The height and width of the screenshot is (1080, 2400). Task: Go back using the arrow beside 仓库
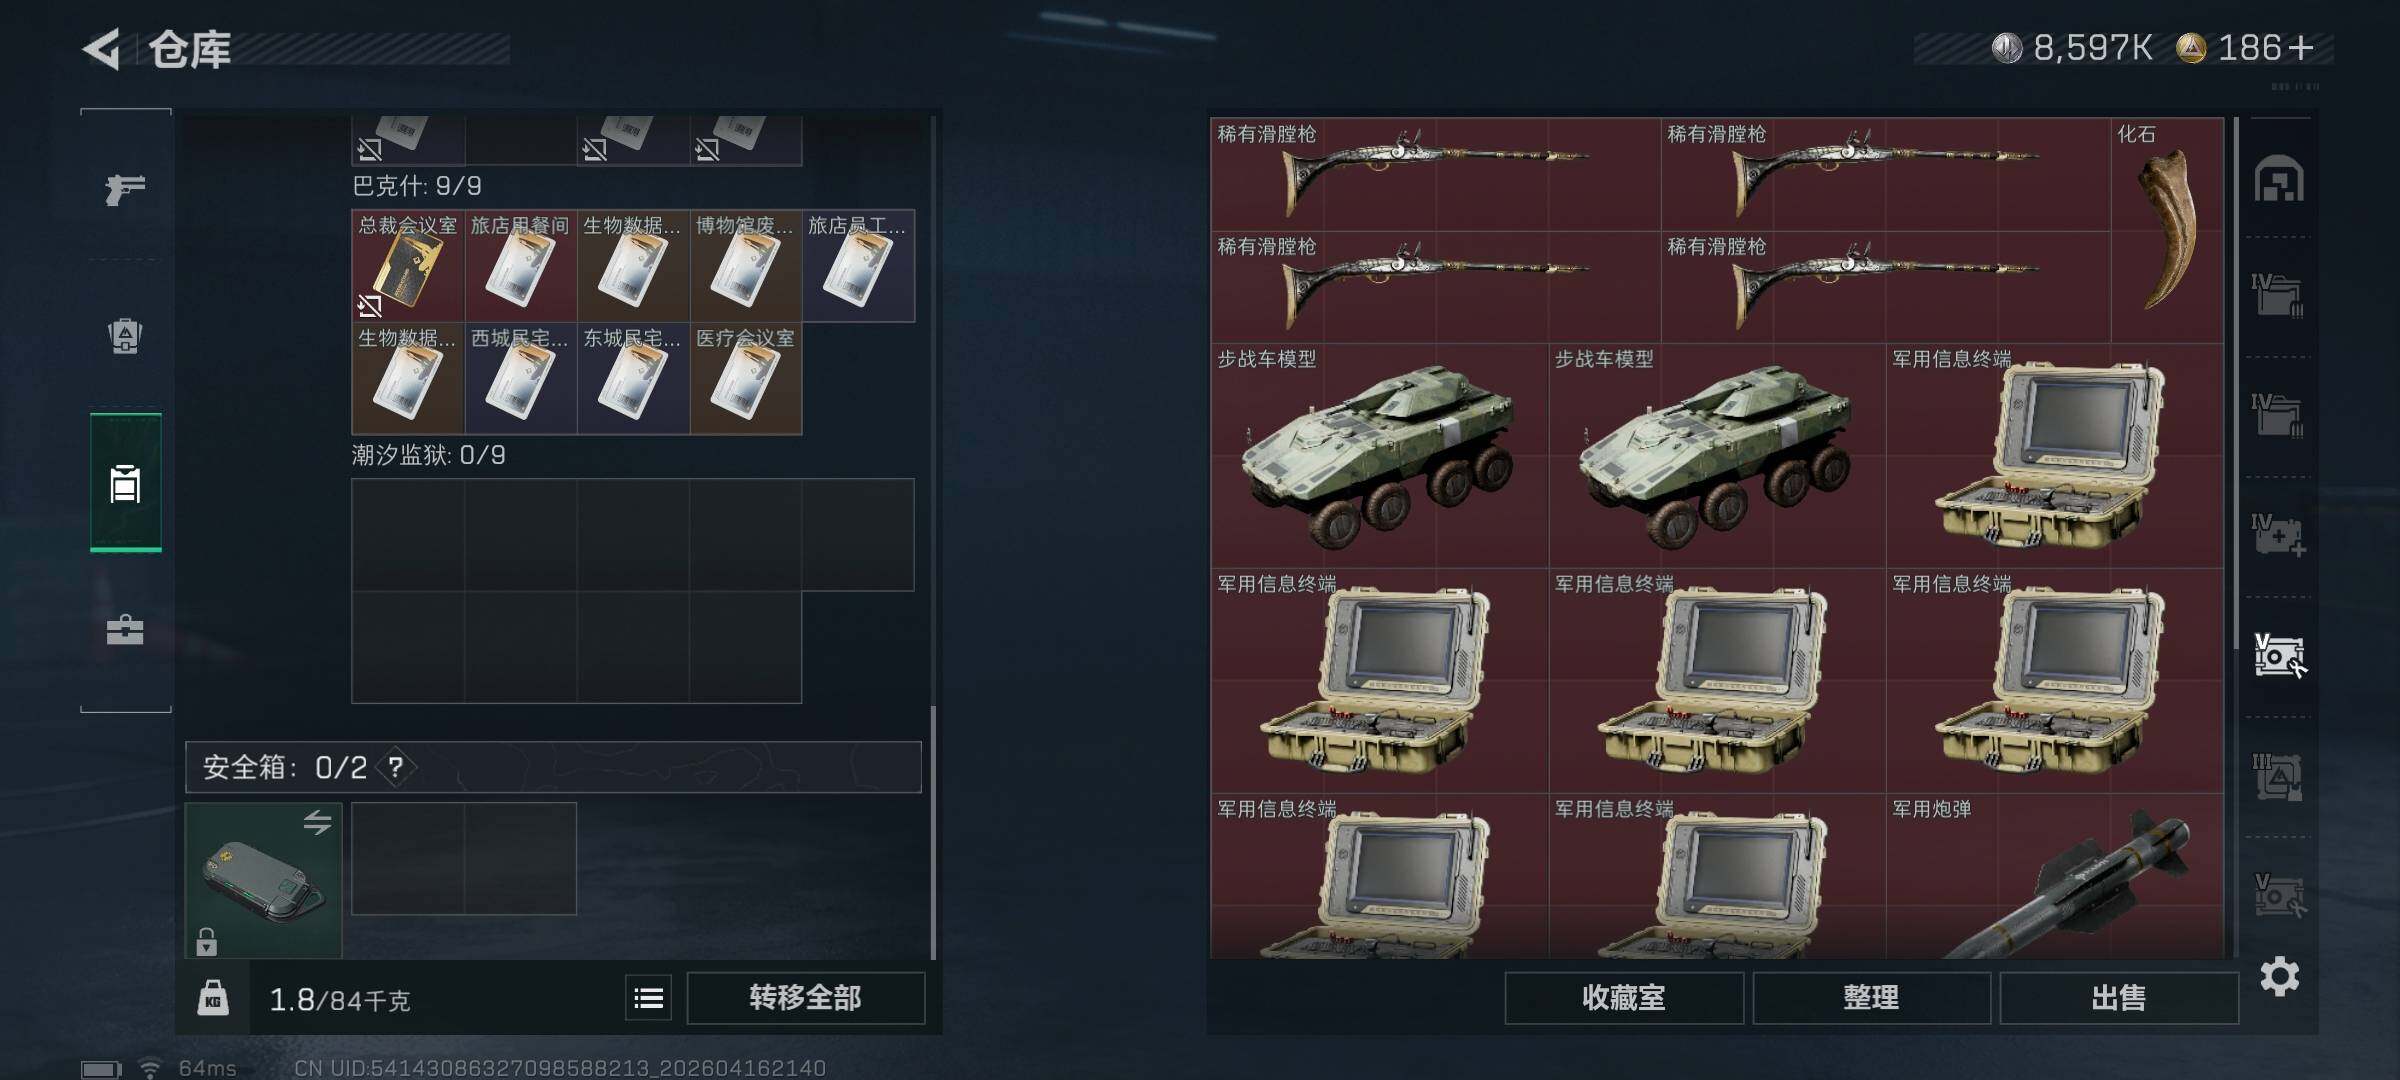(101, 48)
